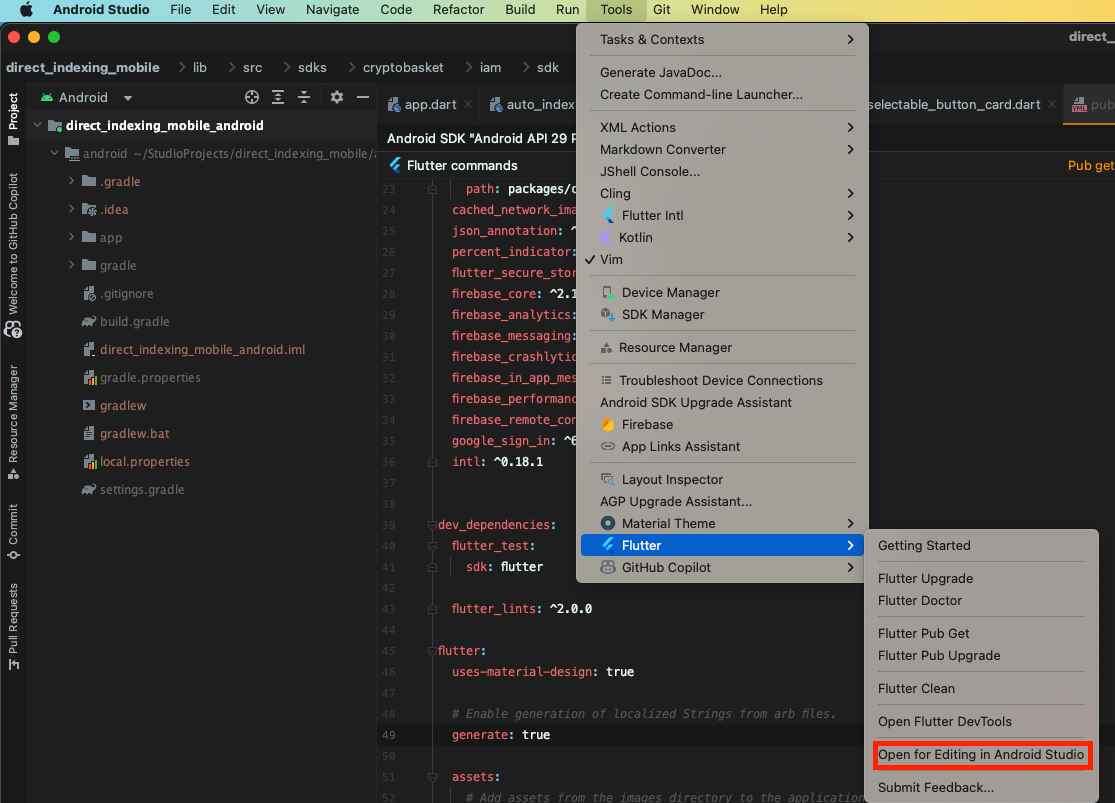Expand the gradle folder

pyautogui.click(x=71, y=265)
